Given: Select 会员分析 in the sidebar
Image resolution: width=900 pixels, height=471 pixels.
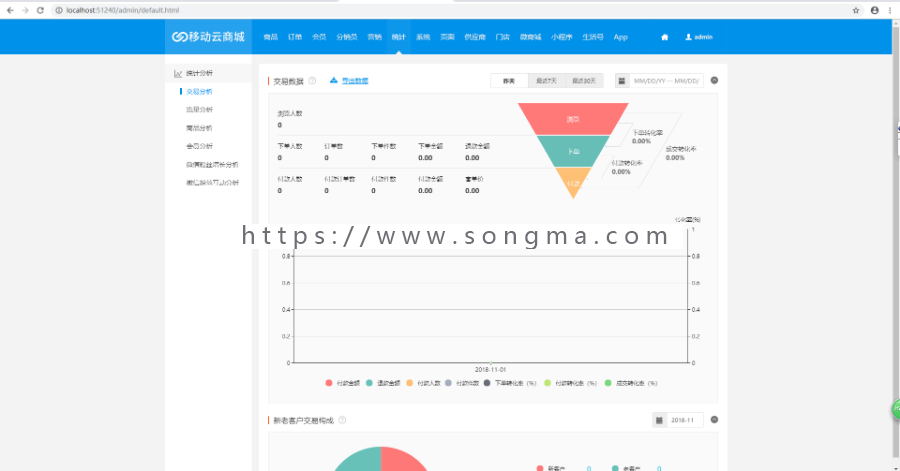Looking at the screenshot, I should pyautogui.click(x=199, y=146).
